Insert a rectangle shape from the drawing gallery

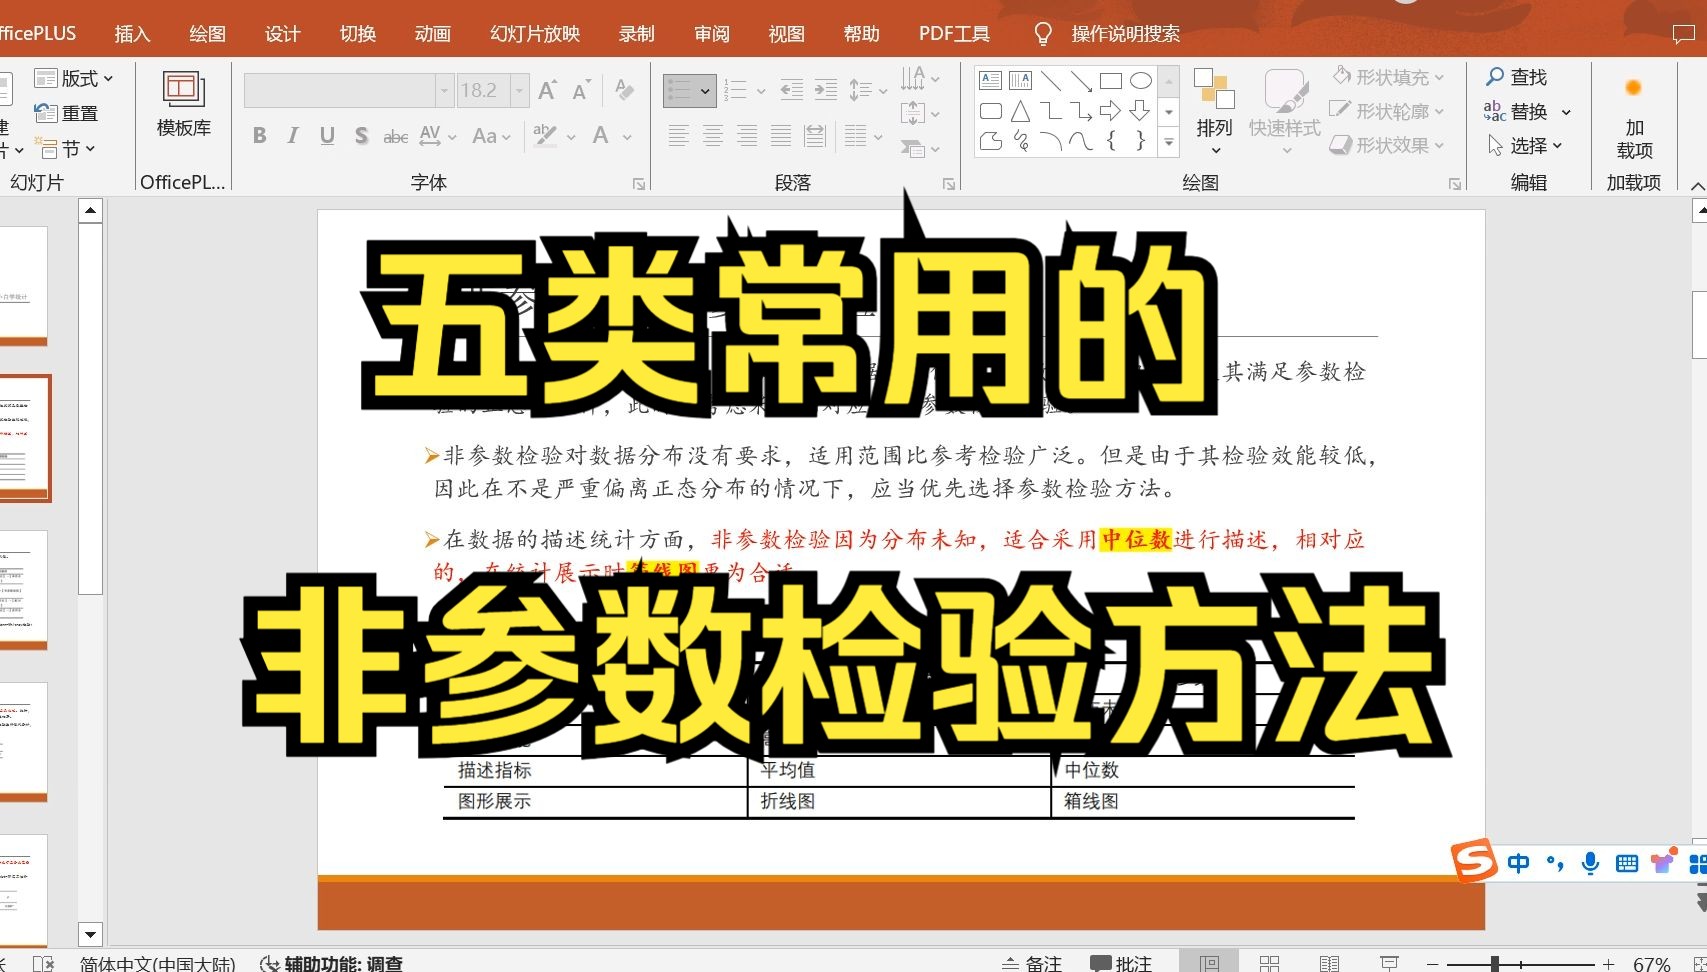(1111, 80)
